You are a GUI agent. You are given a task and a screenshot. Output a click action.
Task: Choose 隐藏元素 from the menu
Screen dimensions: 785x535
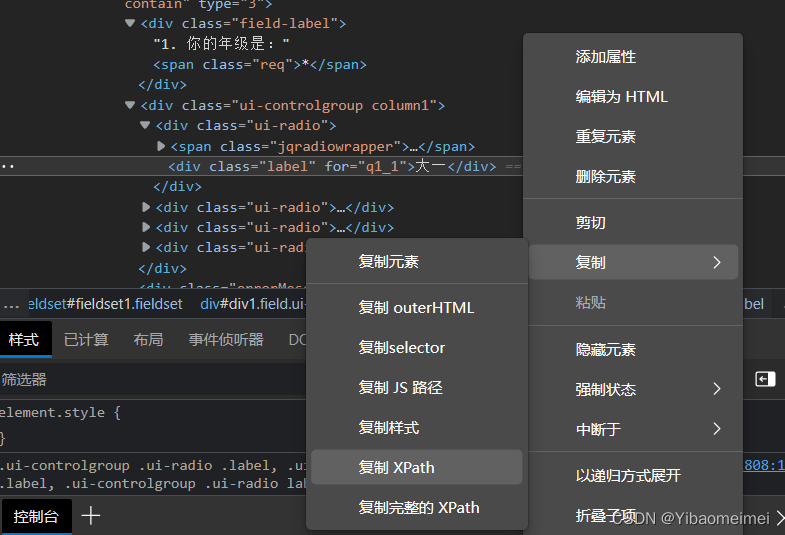[633, 349]
